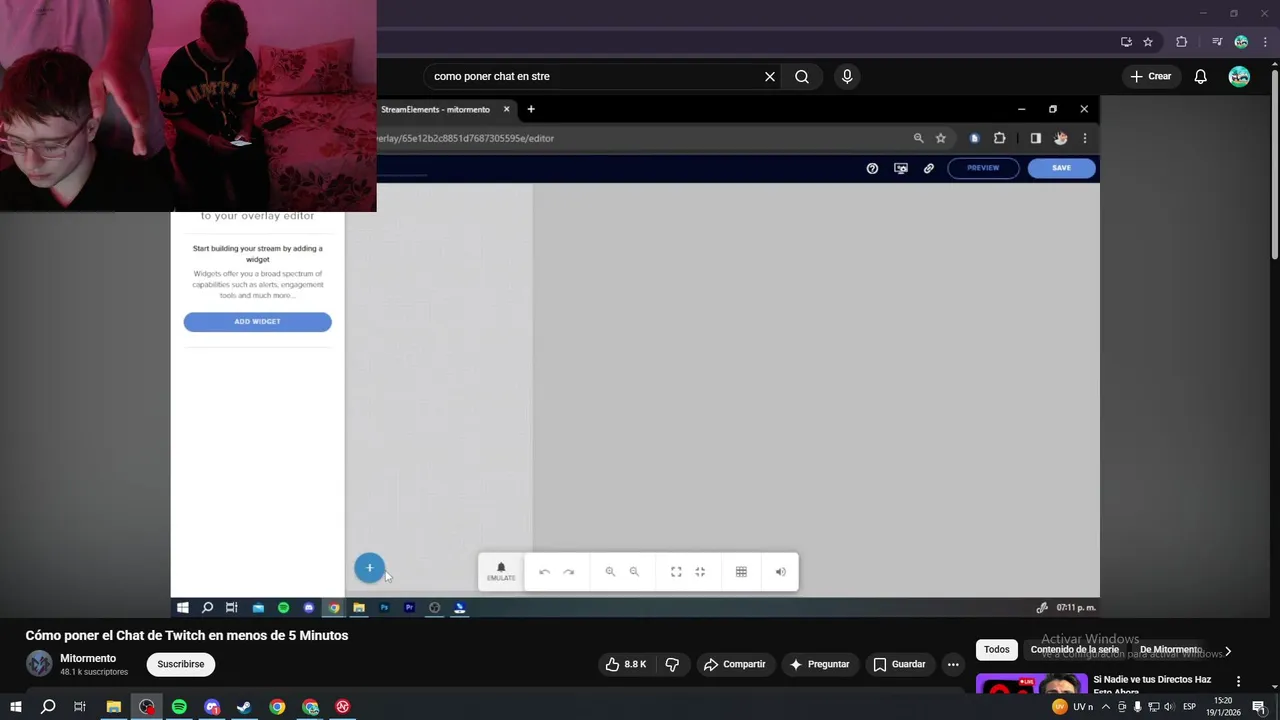Screen dimensions: 1280x720
Task: Click the Guardar save button
Action: point(899,664)
